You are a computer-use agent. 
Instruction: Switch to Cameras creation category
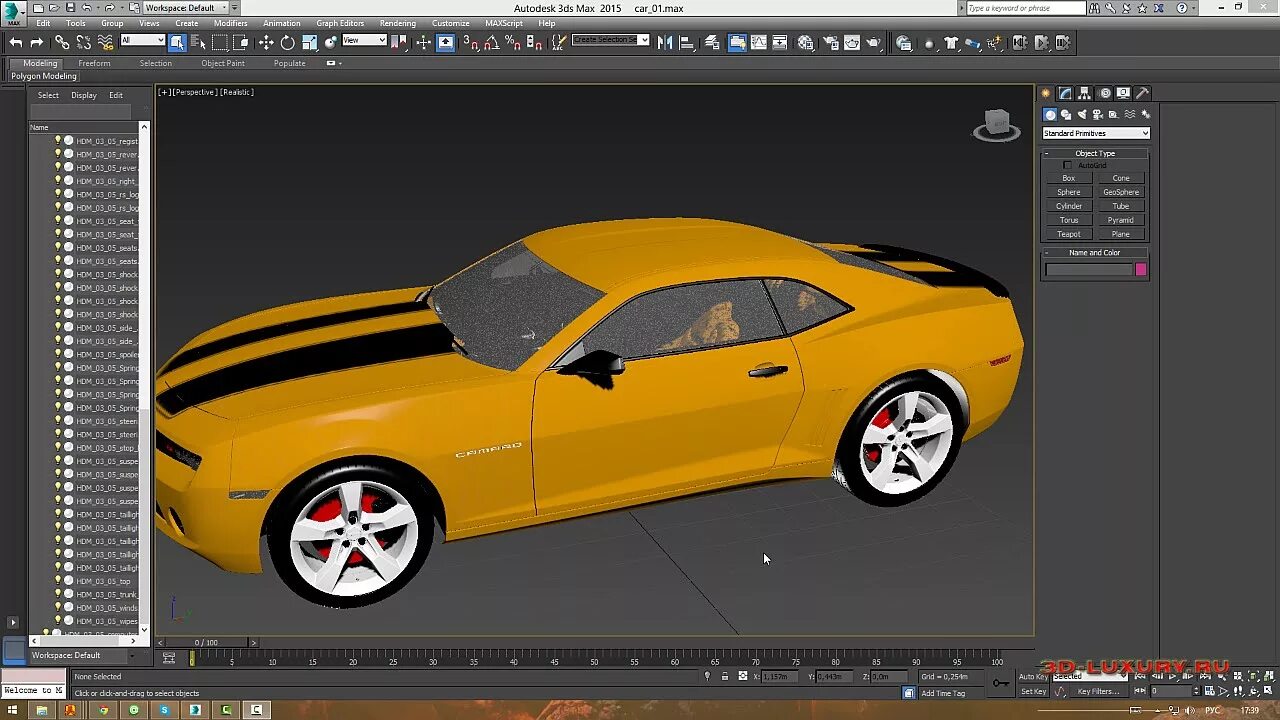(x=1097, y=114)
